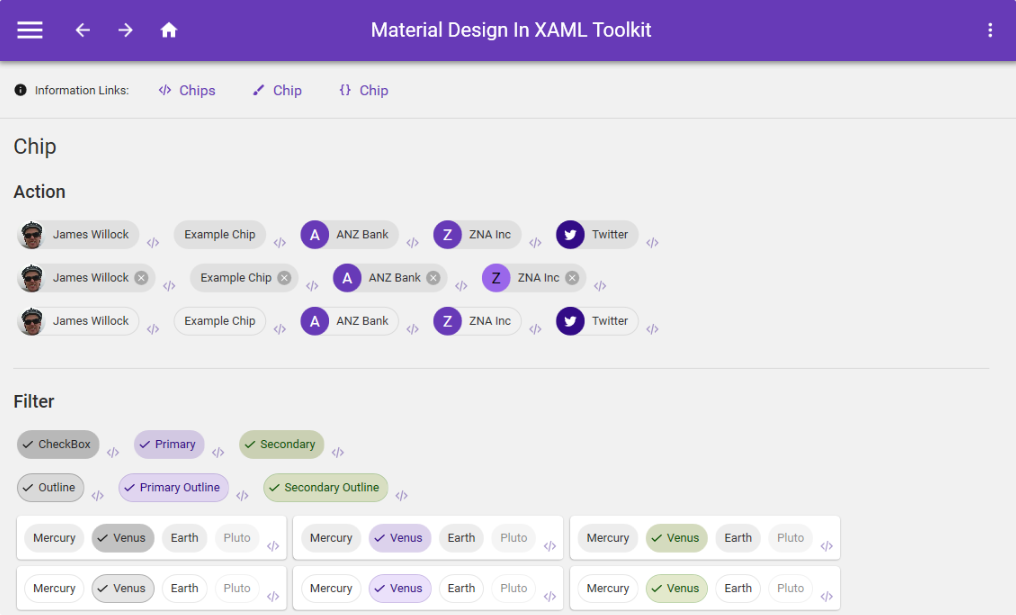
Task: Remove the deletable James Willock chip
Action: [141, 278]
